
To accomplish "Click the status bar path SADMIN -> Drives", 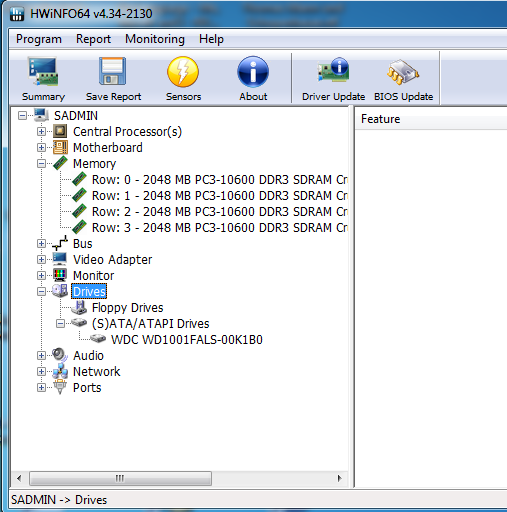I will (x=59, y=500).
